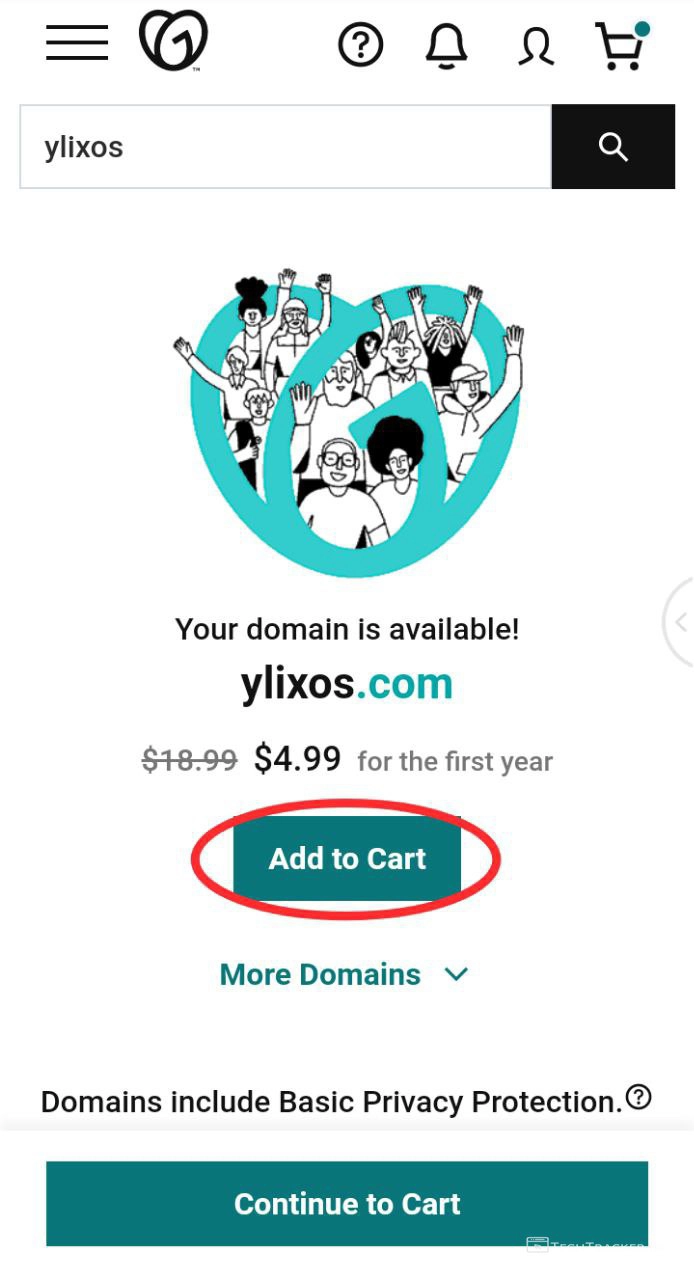
Task: Click the "Your domain is available!" message
Action: [x=347, y=629]
